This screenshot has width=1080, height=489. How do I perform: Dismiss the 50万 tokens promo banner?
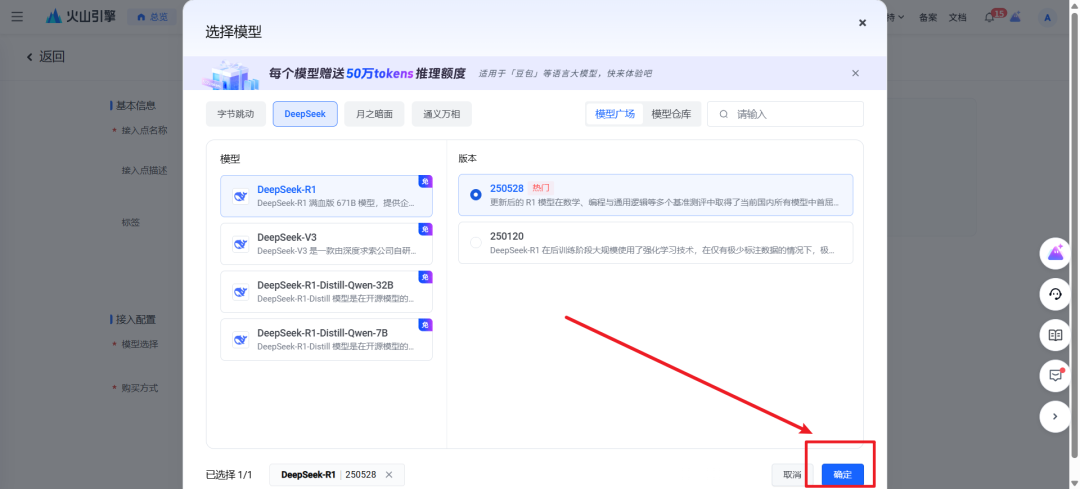coord(855,73)
